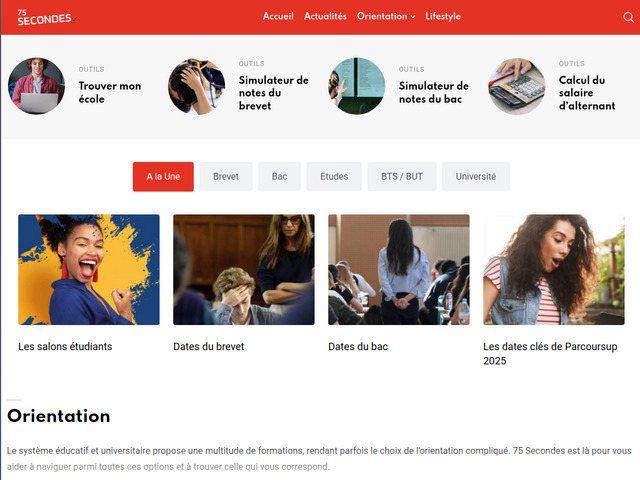This screenshot has height=480, width=640.
Task: Open the Dates du bac thumbnail
Action: tap(399, 270)
